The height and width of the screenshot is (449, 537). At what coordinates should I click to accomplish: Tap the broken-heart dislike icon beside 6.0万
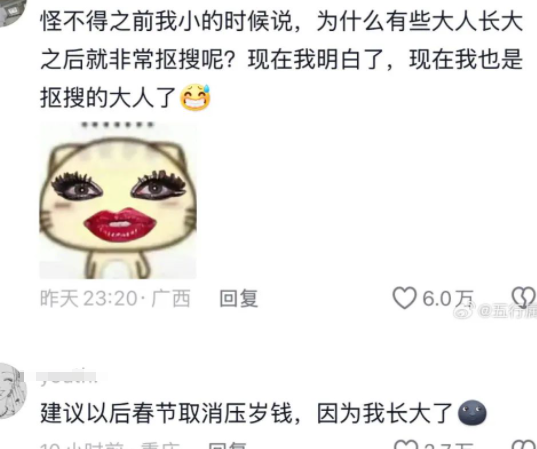[x=524, y=297]
